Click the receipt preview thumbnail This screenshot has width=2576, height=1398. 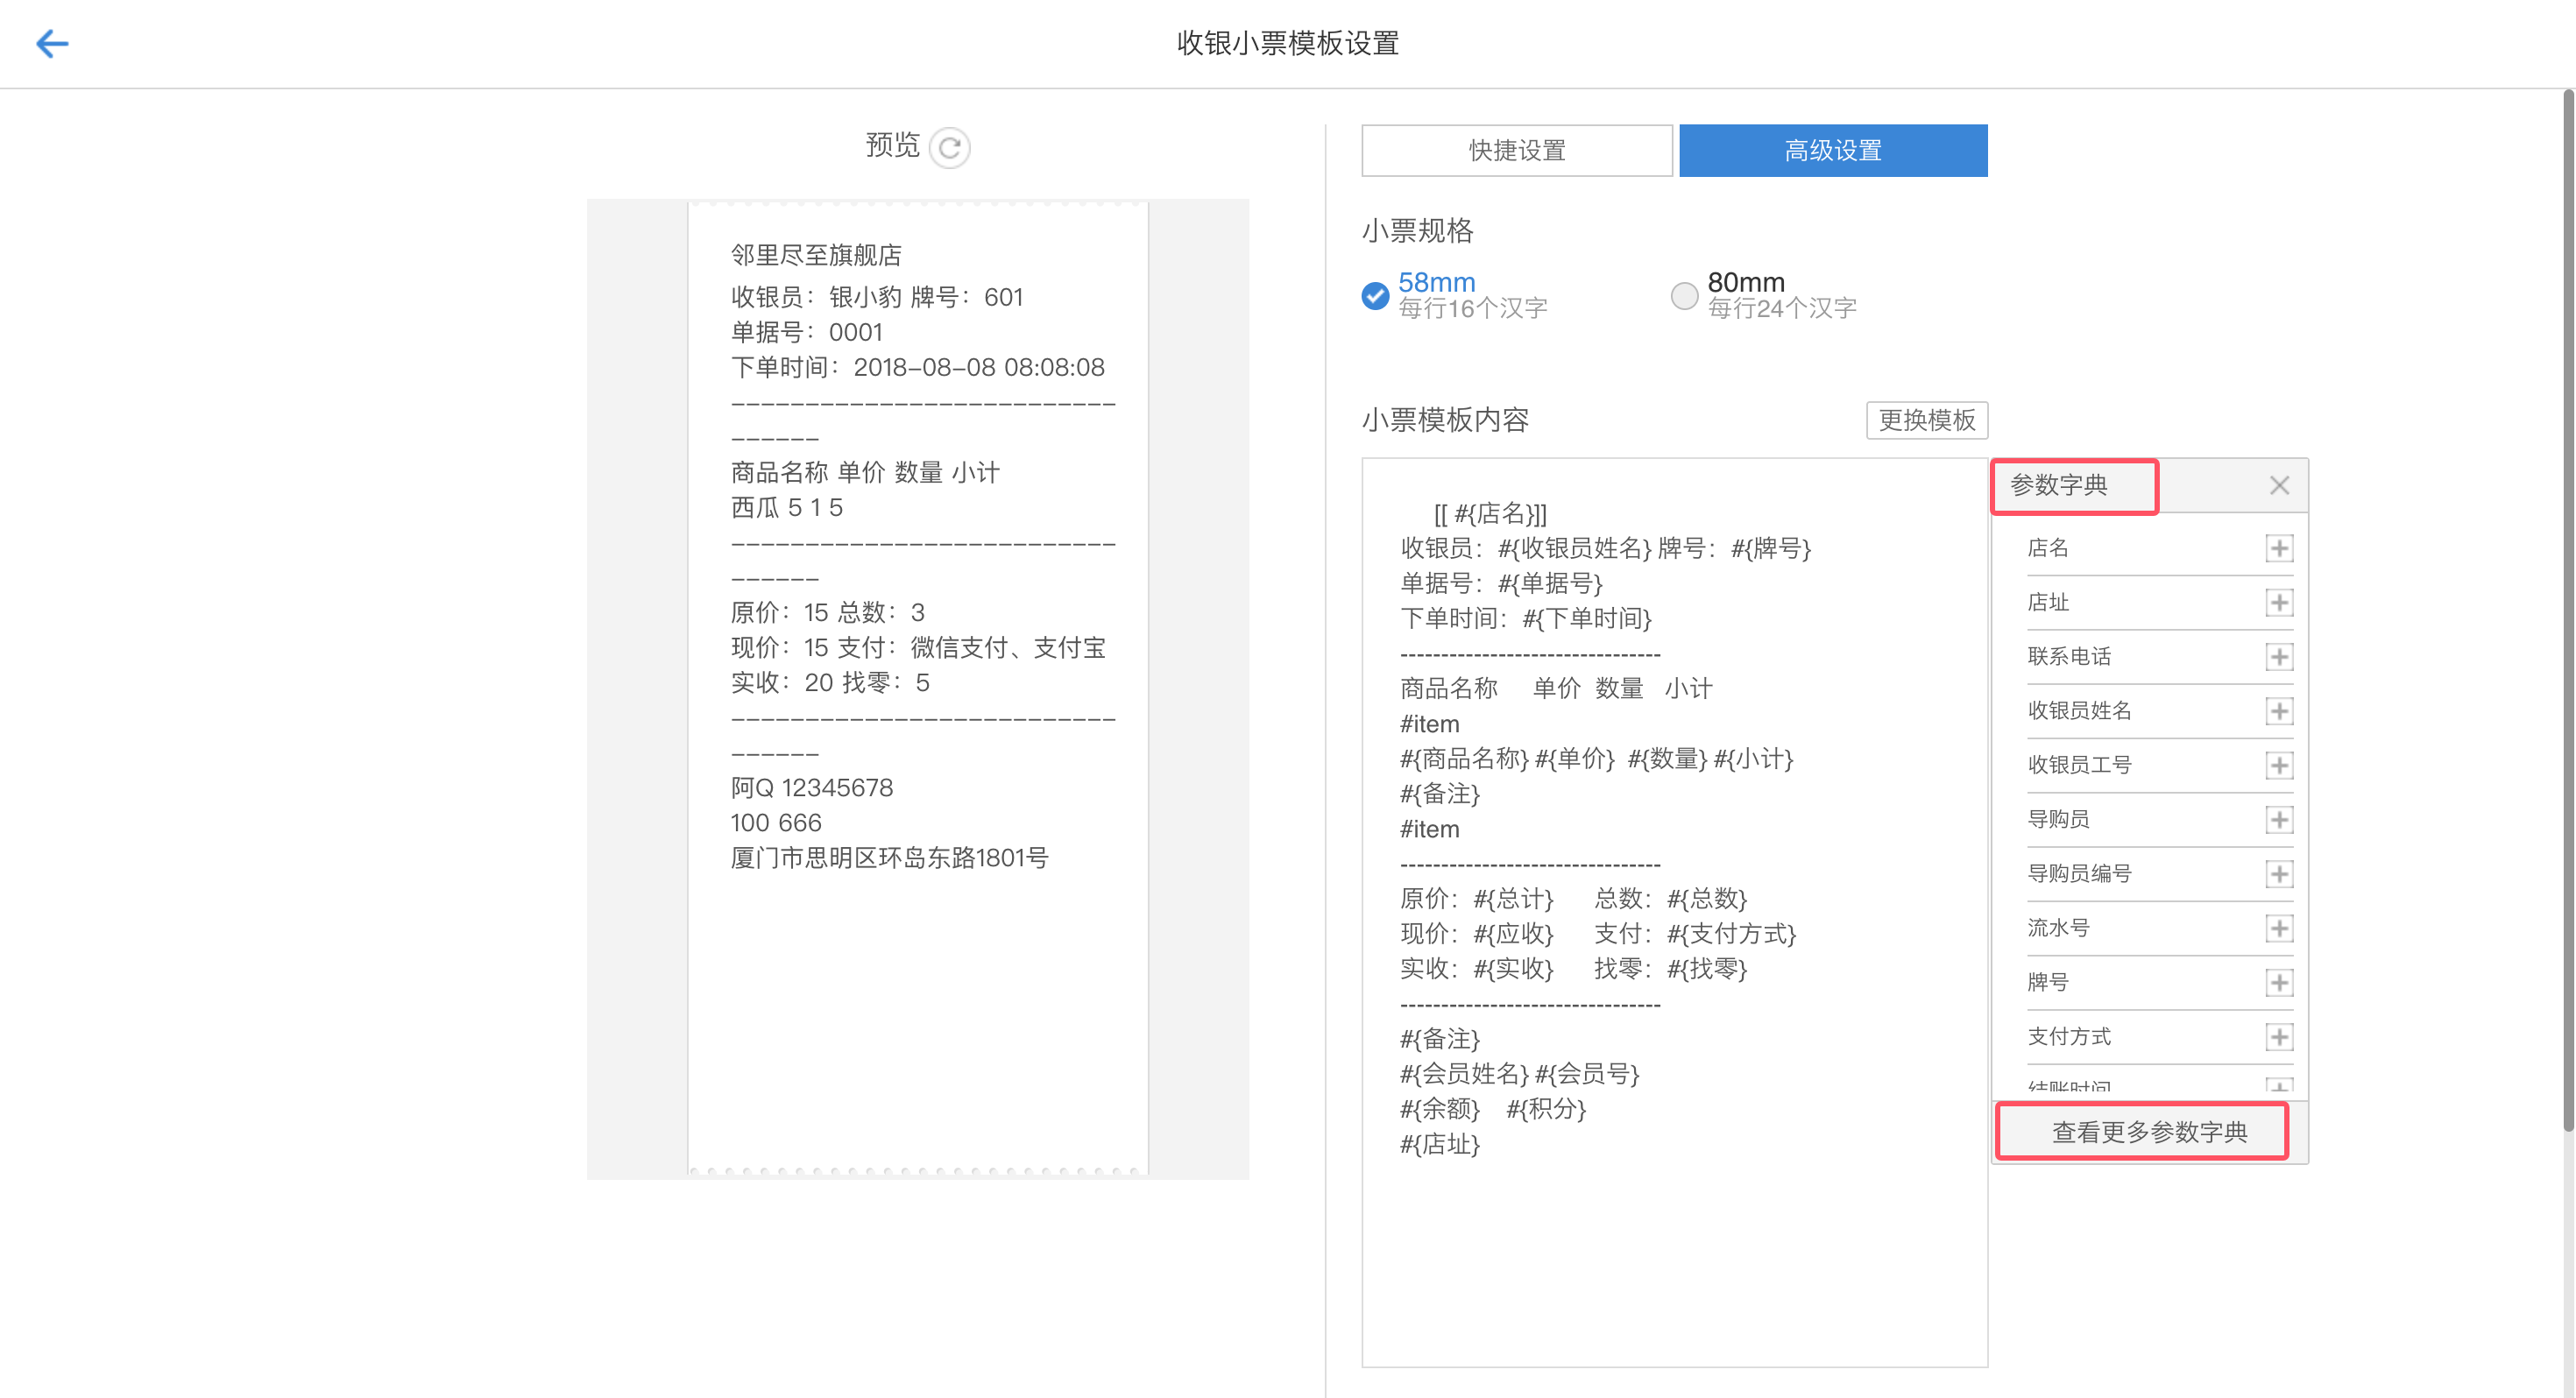tap(917, 688)
